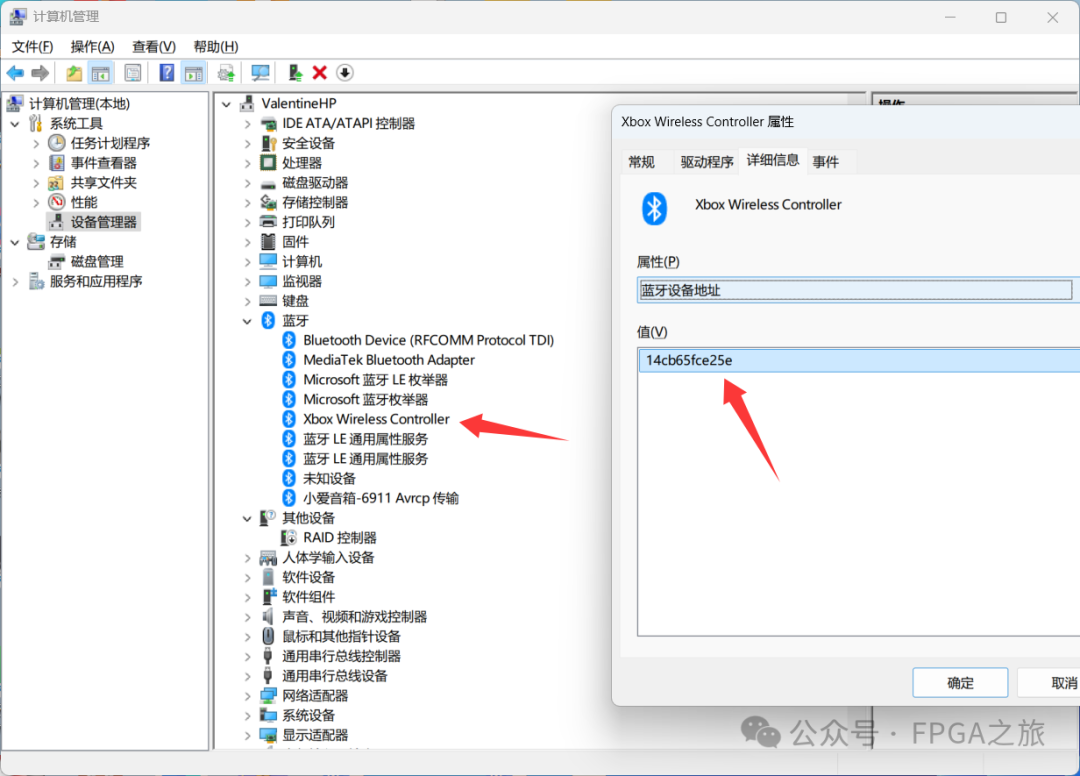Open the 查看(V) menu
Screen dimensions: 1080x776
pos(154,46)
